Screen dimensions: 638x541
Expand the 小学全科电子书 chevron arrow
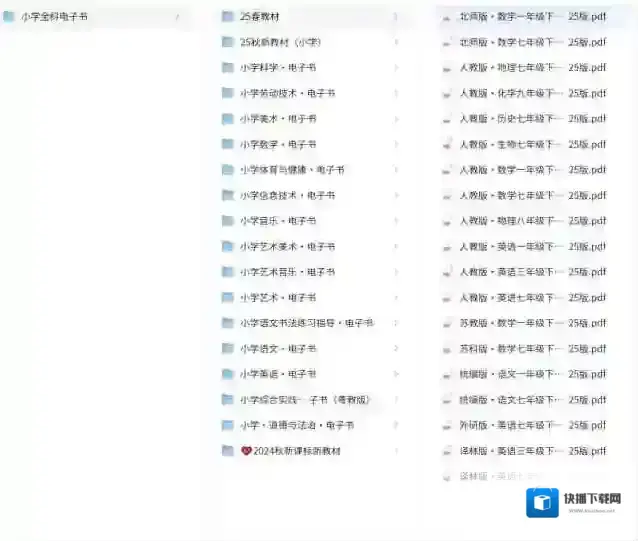tap(177, 17)
